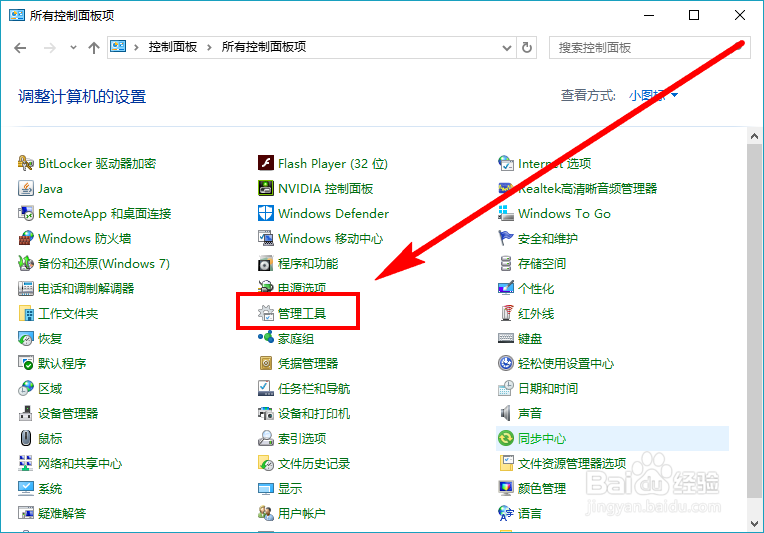
Task: Click the Windows 防火墙 brick wall icon
Action: coord(25,238)
